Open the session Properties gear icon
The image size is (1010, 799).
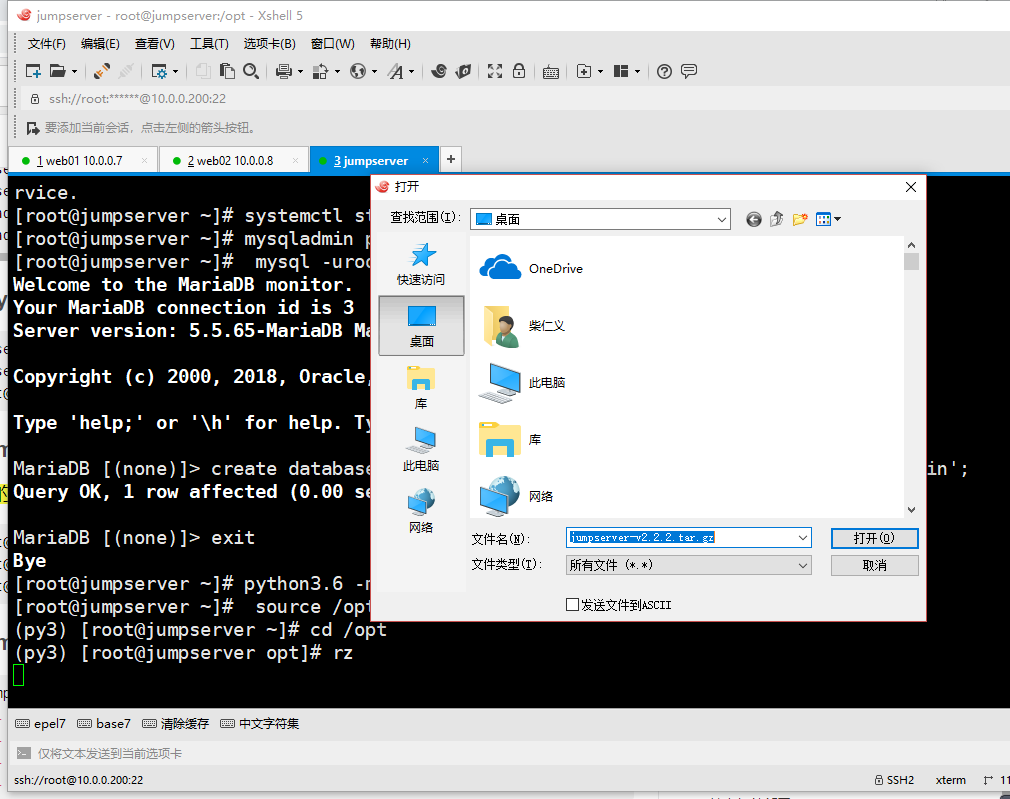pos(158,71)
